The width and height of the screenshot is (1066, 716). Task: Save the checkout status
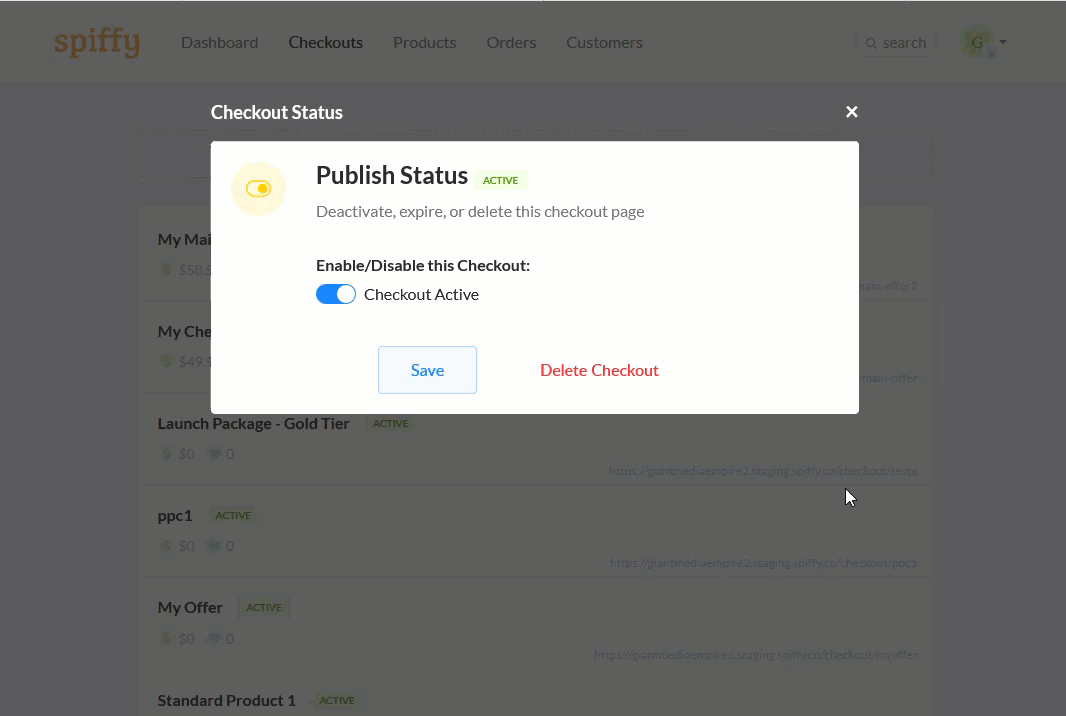click(427, 370)
